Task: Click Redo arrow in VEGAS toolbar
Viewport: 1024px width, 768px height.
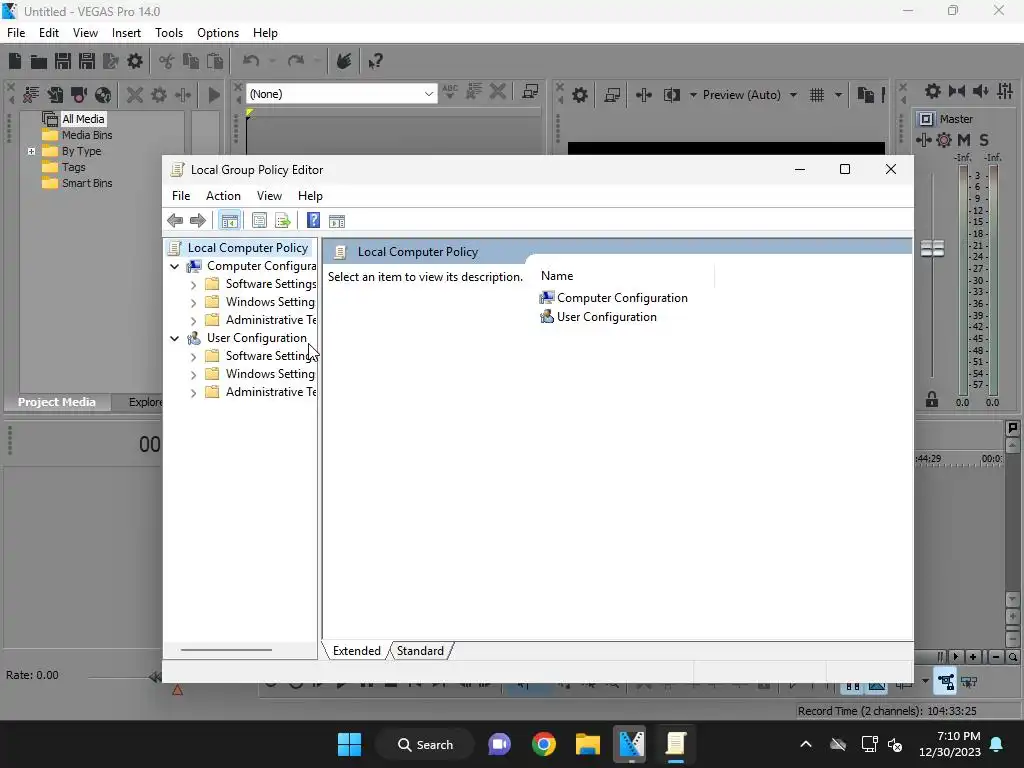Action: [296, 61]
